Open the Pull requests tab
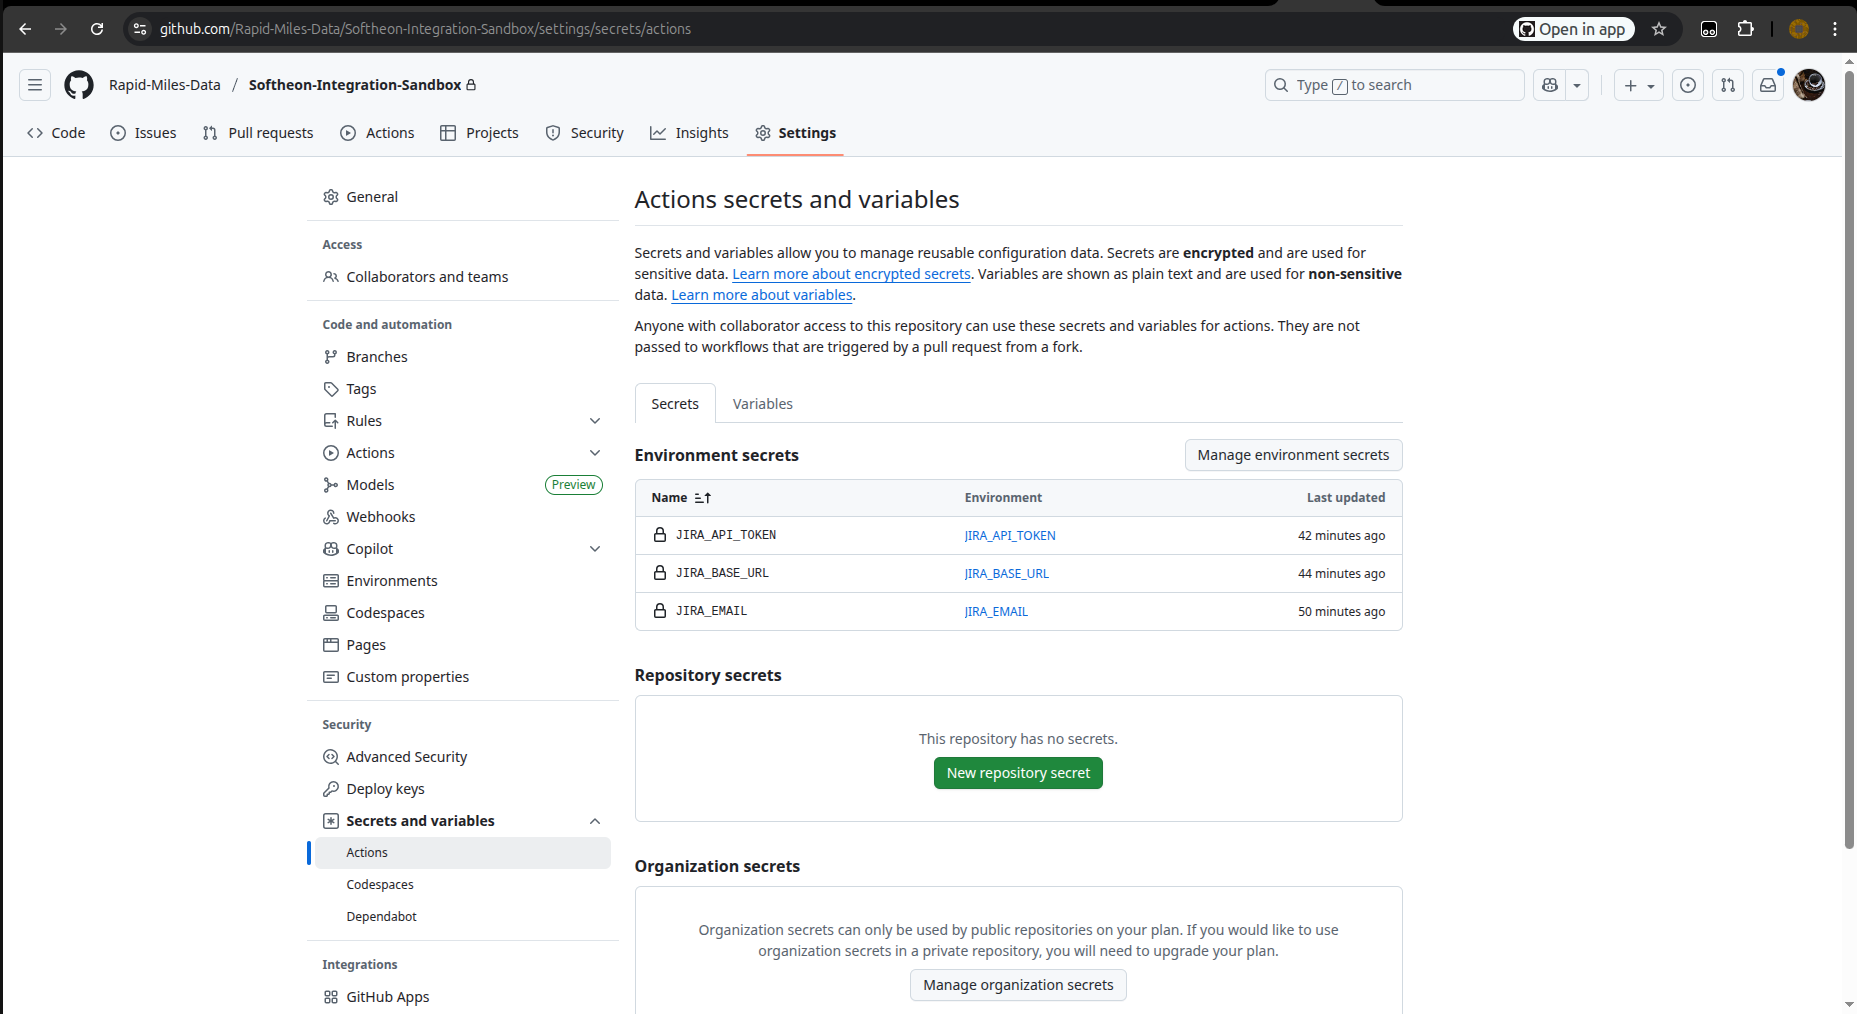1857x1014 pixels. tap(258, 133)
